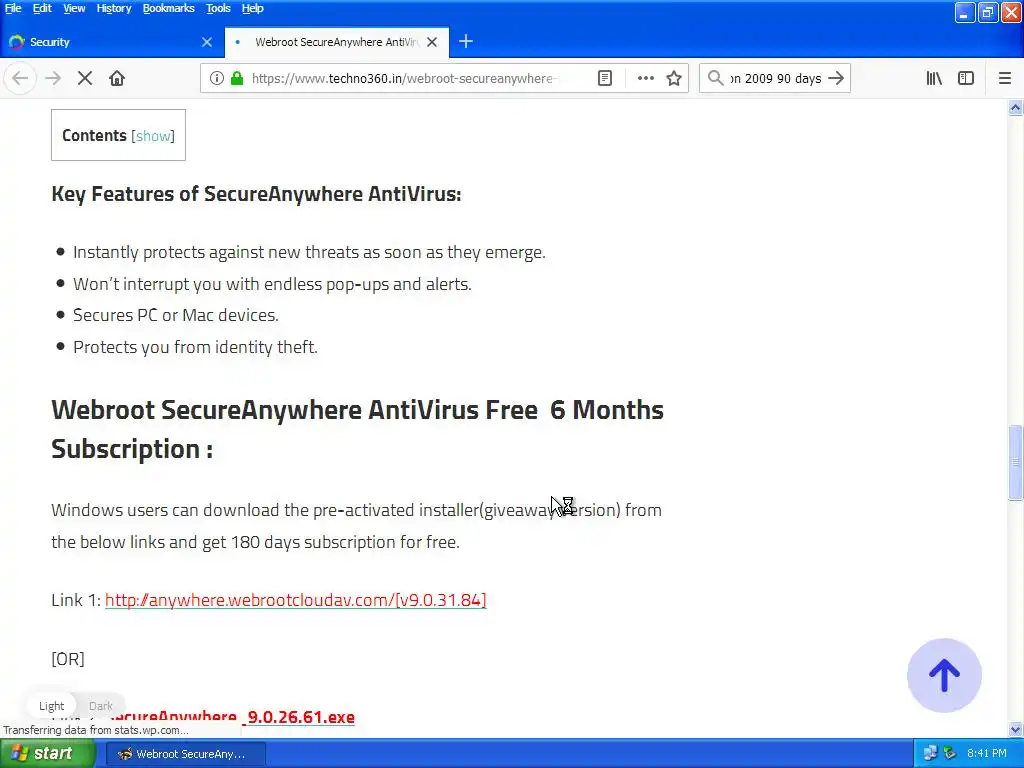Image resolution: width=1024 pixels, height=768 pixels.
Task: Open the Edit menu
Action: coord(42,8)
